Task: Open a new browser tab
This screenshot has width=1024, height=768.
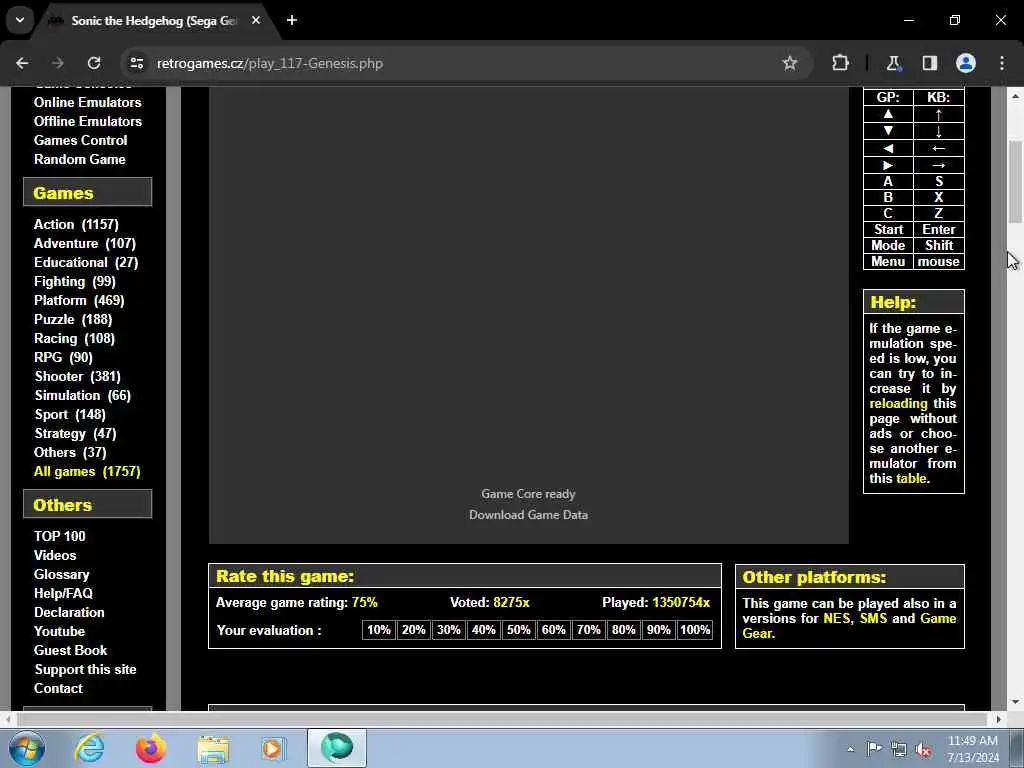Action: pyautogui.click(x=292, y=20)
